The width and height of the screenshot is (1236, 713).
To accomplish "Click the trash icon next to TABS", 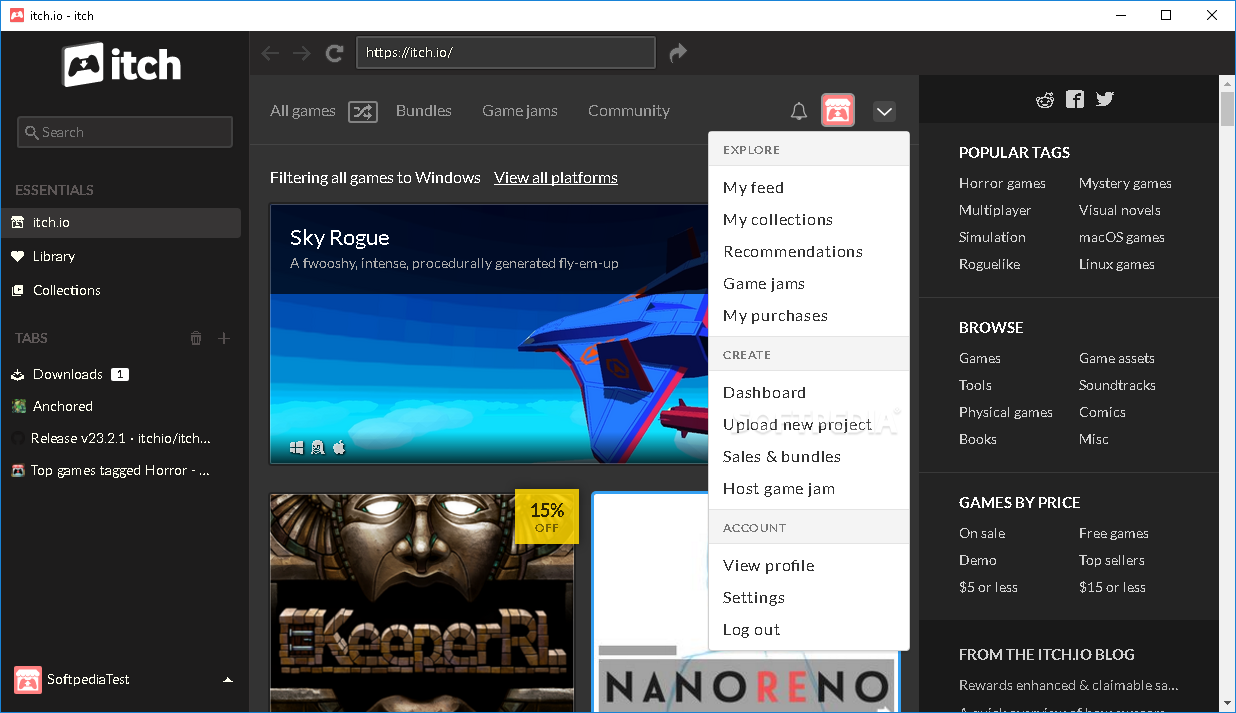I will [x=196, y=338].
